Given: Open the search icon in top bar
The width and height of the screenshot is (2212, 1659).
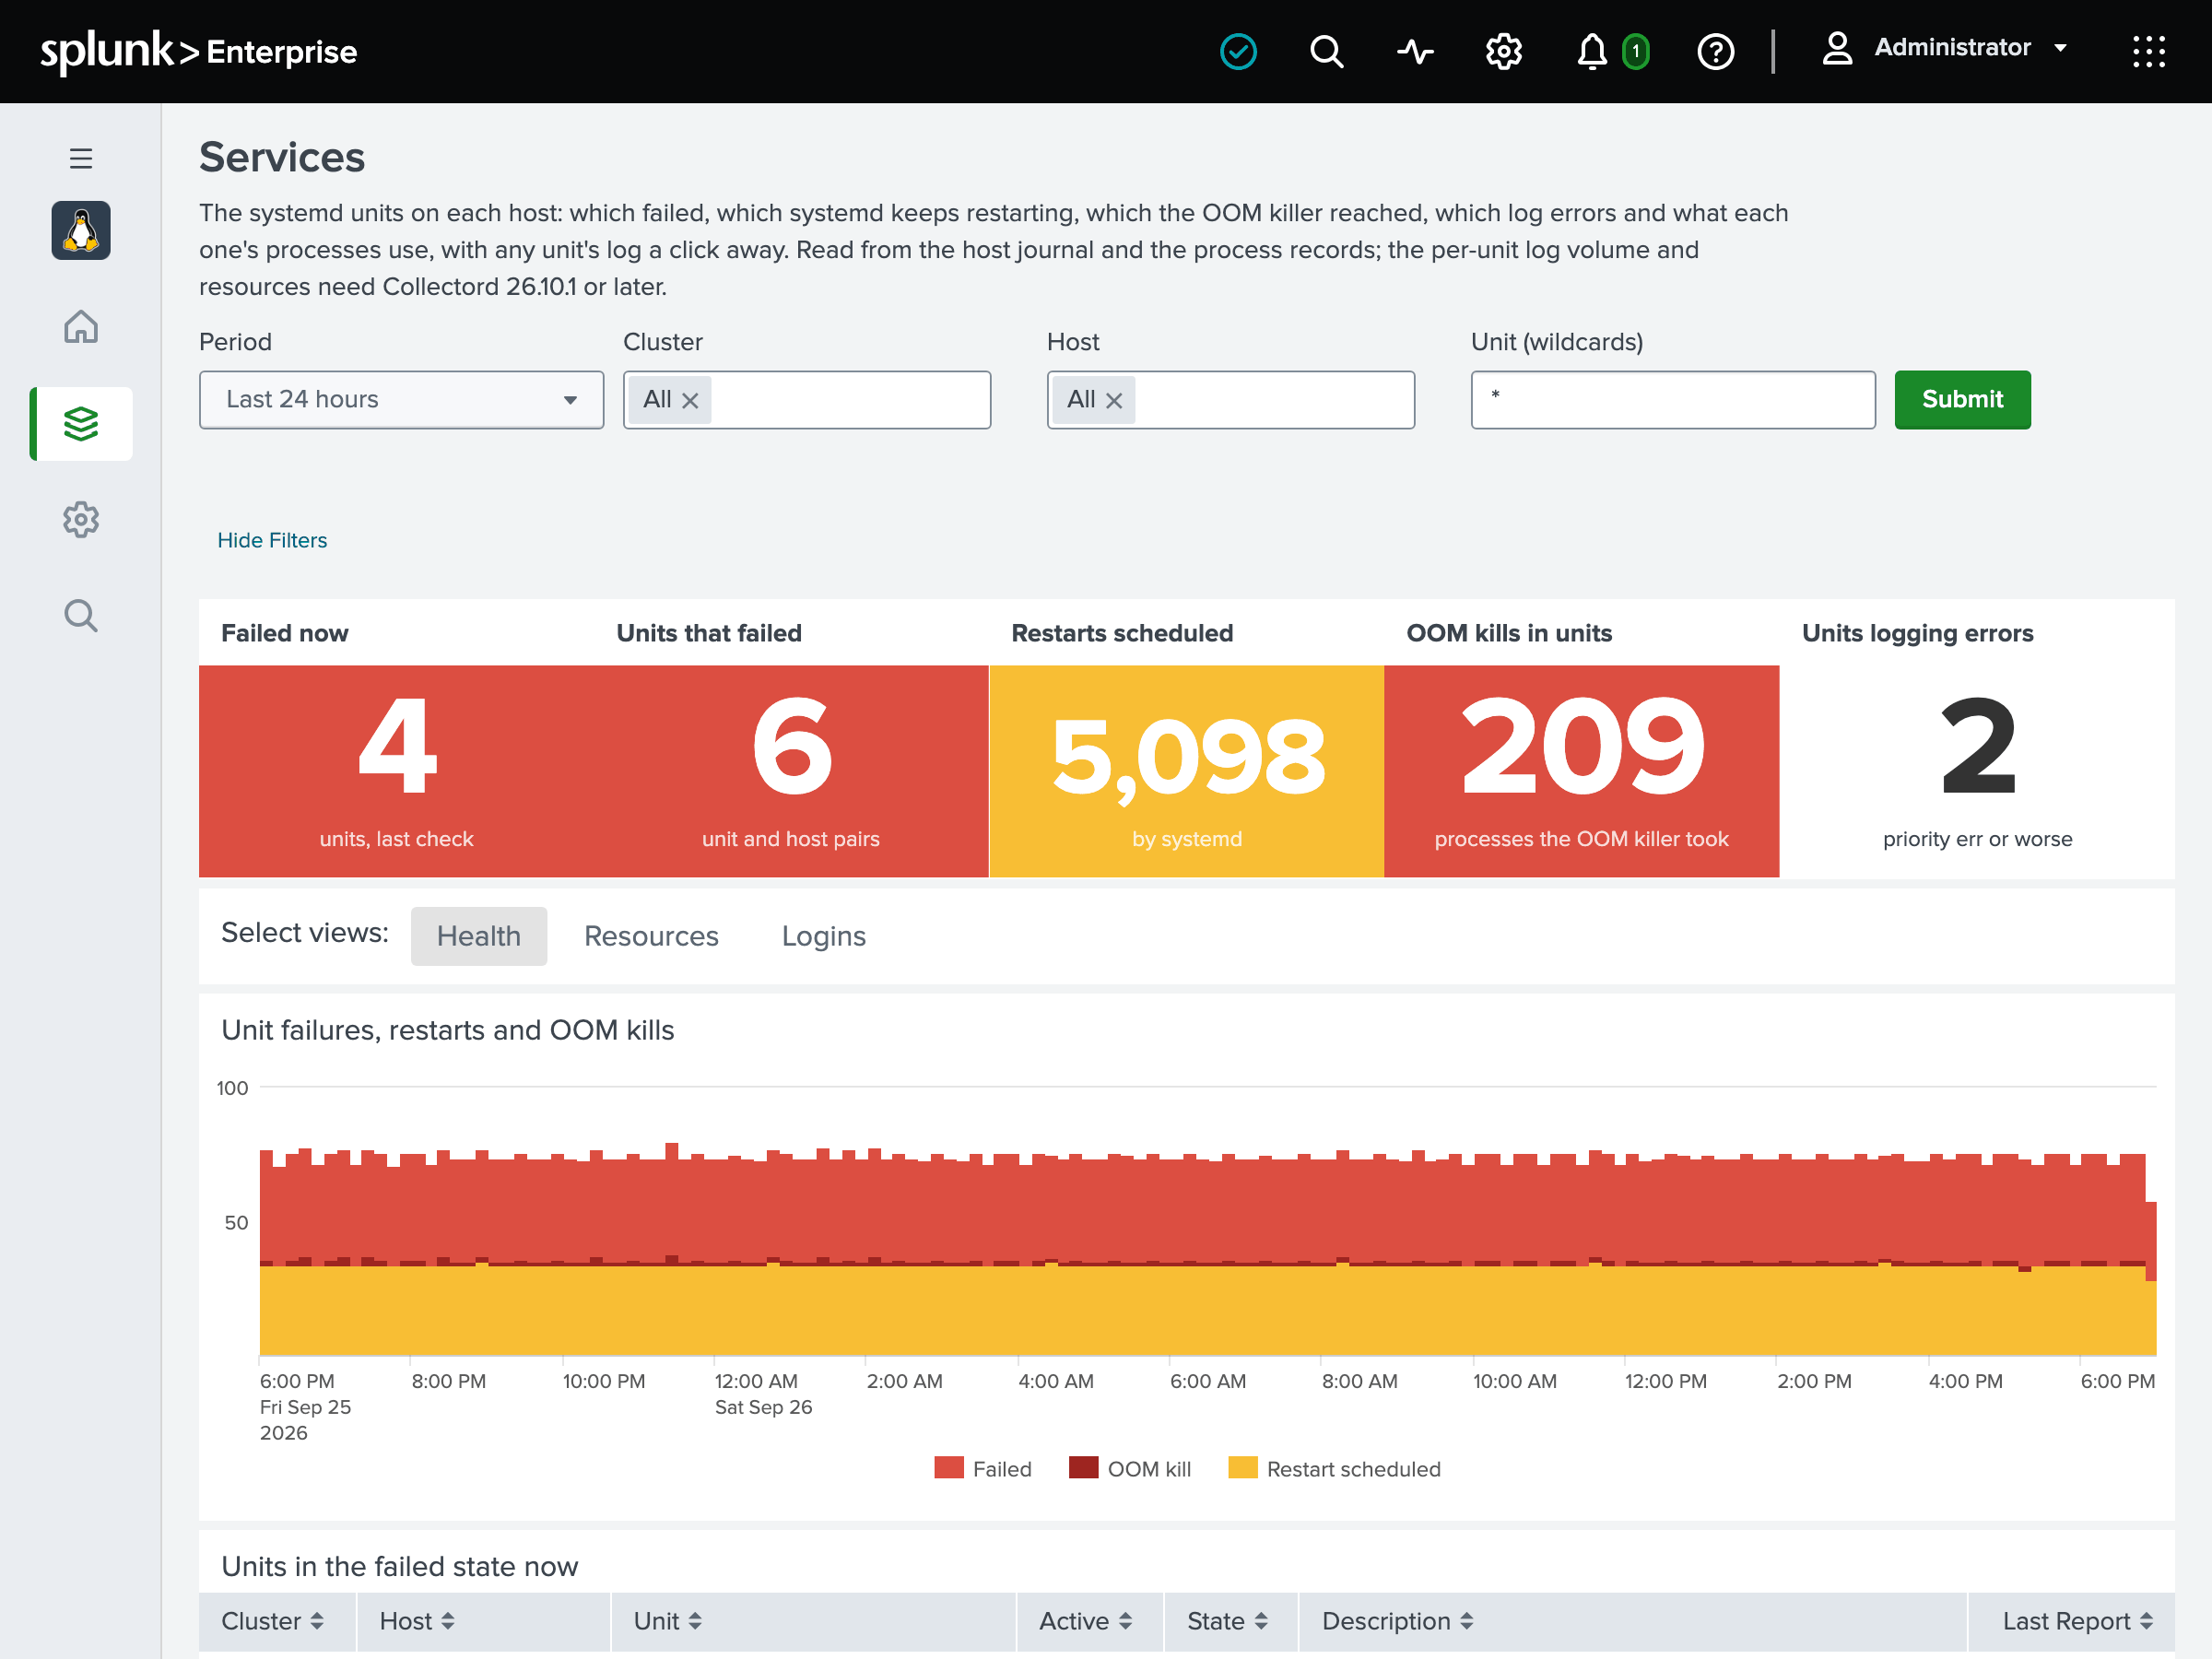Looking at the screenshot, I should tap(1326, 51).
